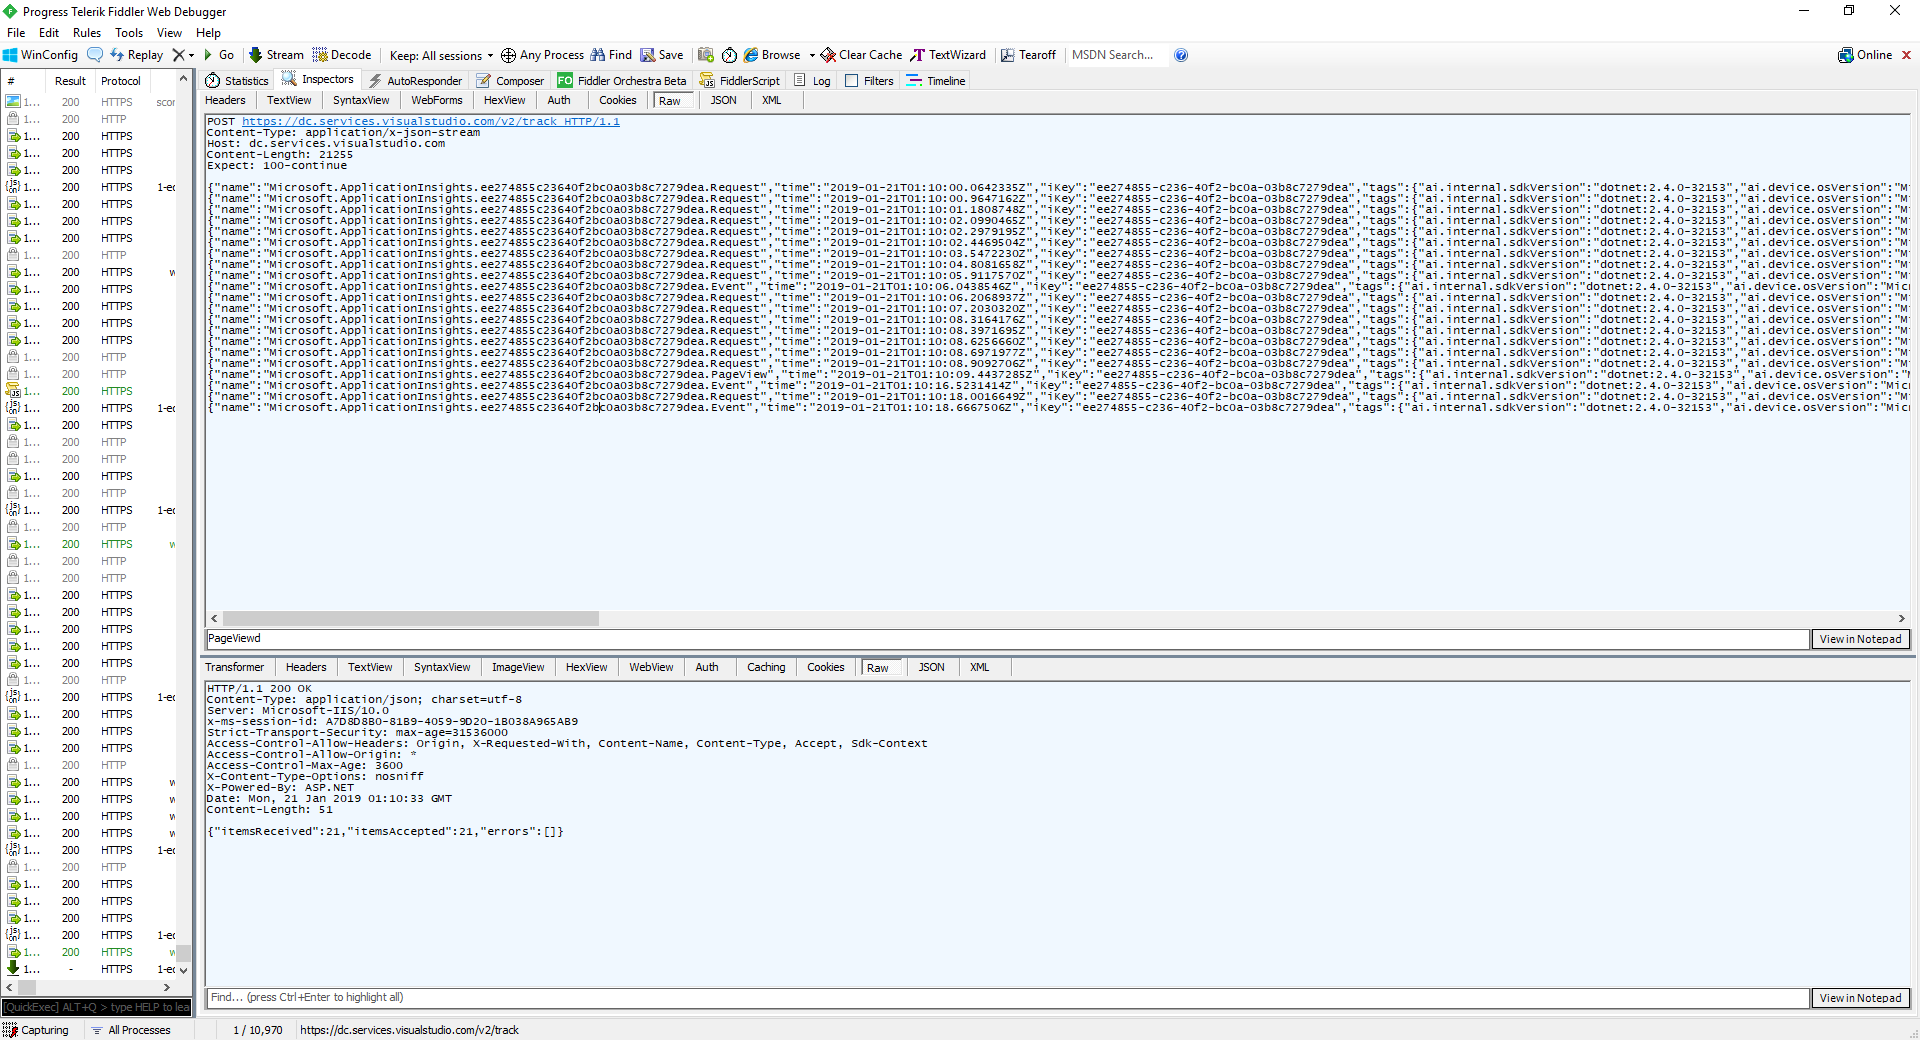Open the Rules menu

pyautogui.click(x=87, y=33)
